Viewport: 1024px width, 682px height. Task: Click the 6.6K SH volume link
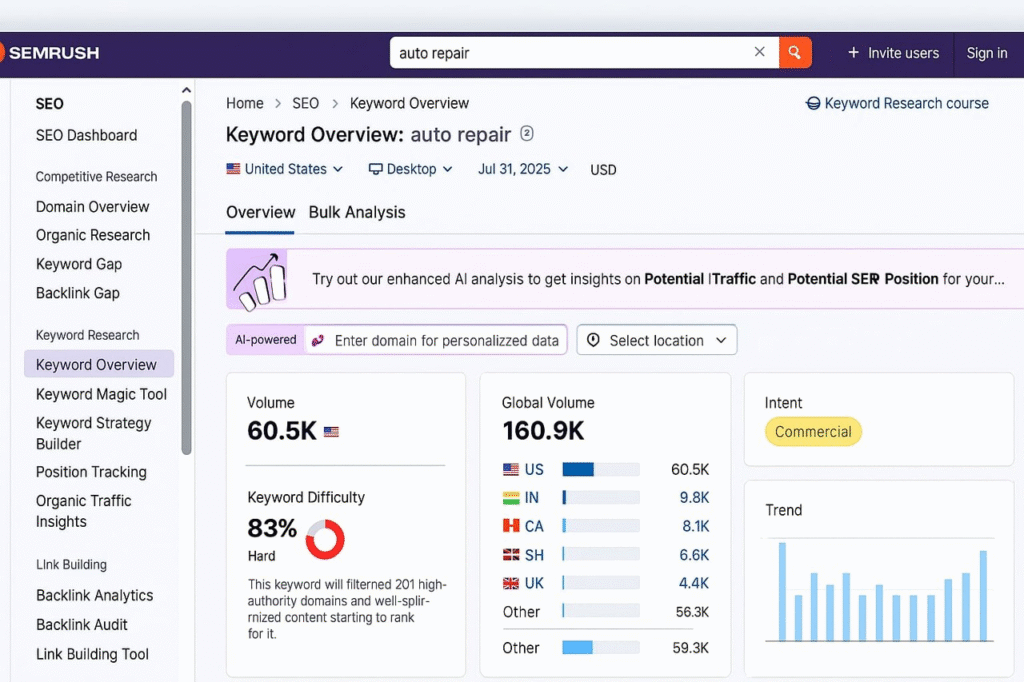(694, 555)
